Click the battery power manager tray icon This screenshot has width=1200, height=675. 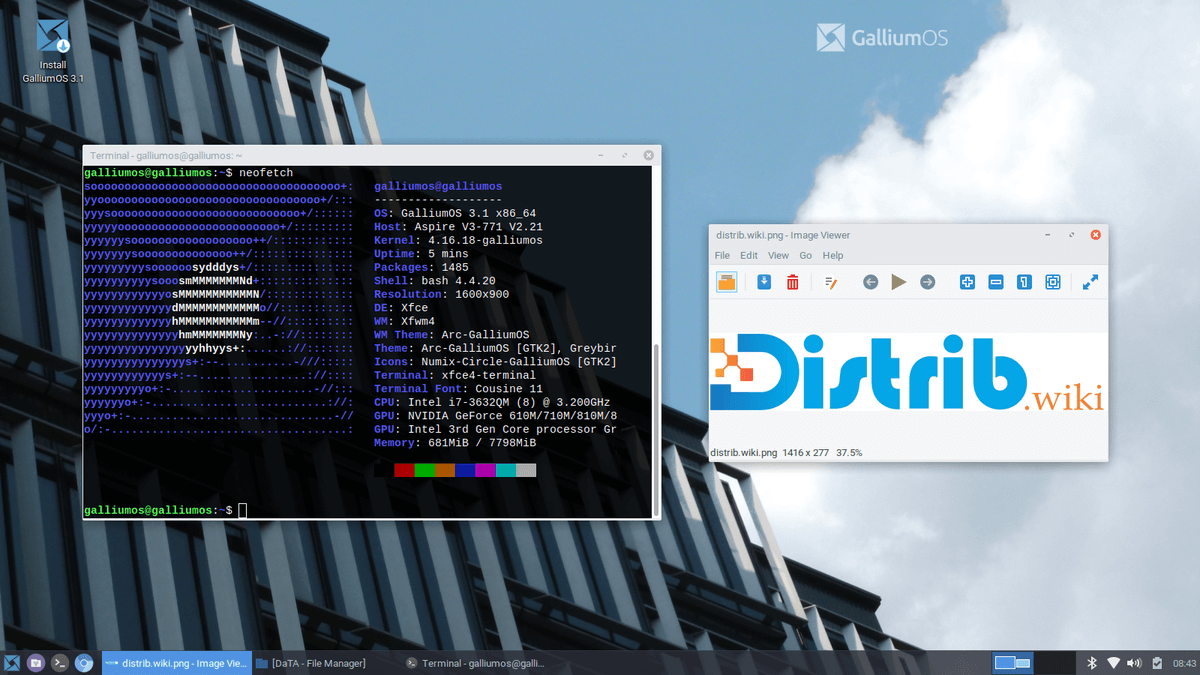tap(1157, 663)
